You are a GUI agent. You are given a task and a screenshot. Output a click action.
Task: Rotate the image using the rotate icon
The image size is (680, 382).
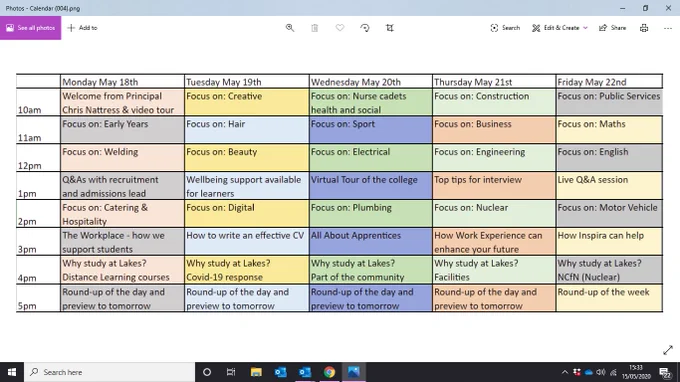[365, 28]
